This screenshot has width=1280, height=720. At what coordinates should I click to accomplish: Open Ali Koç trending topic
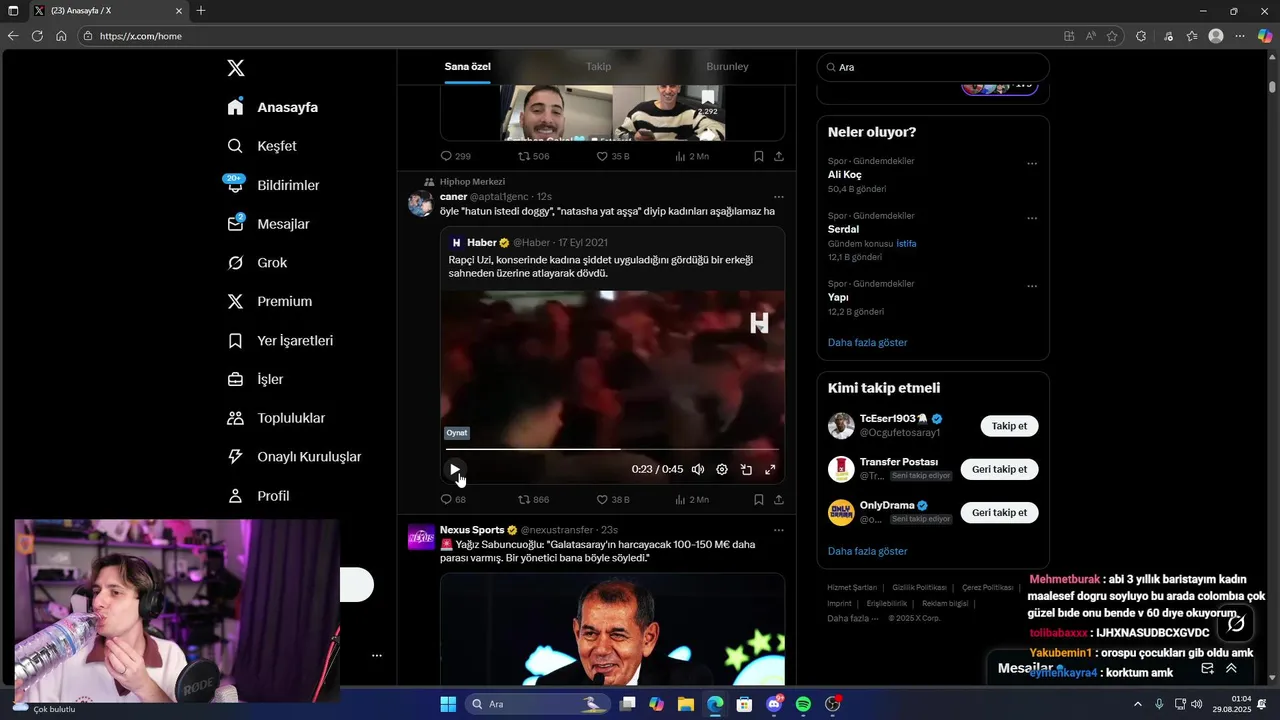point(845,175)
